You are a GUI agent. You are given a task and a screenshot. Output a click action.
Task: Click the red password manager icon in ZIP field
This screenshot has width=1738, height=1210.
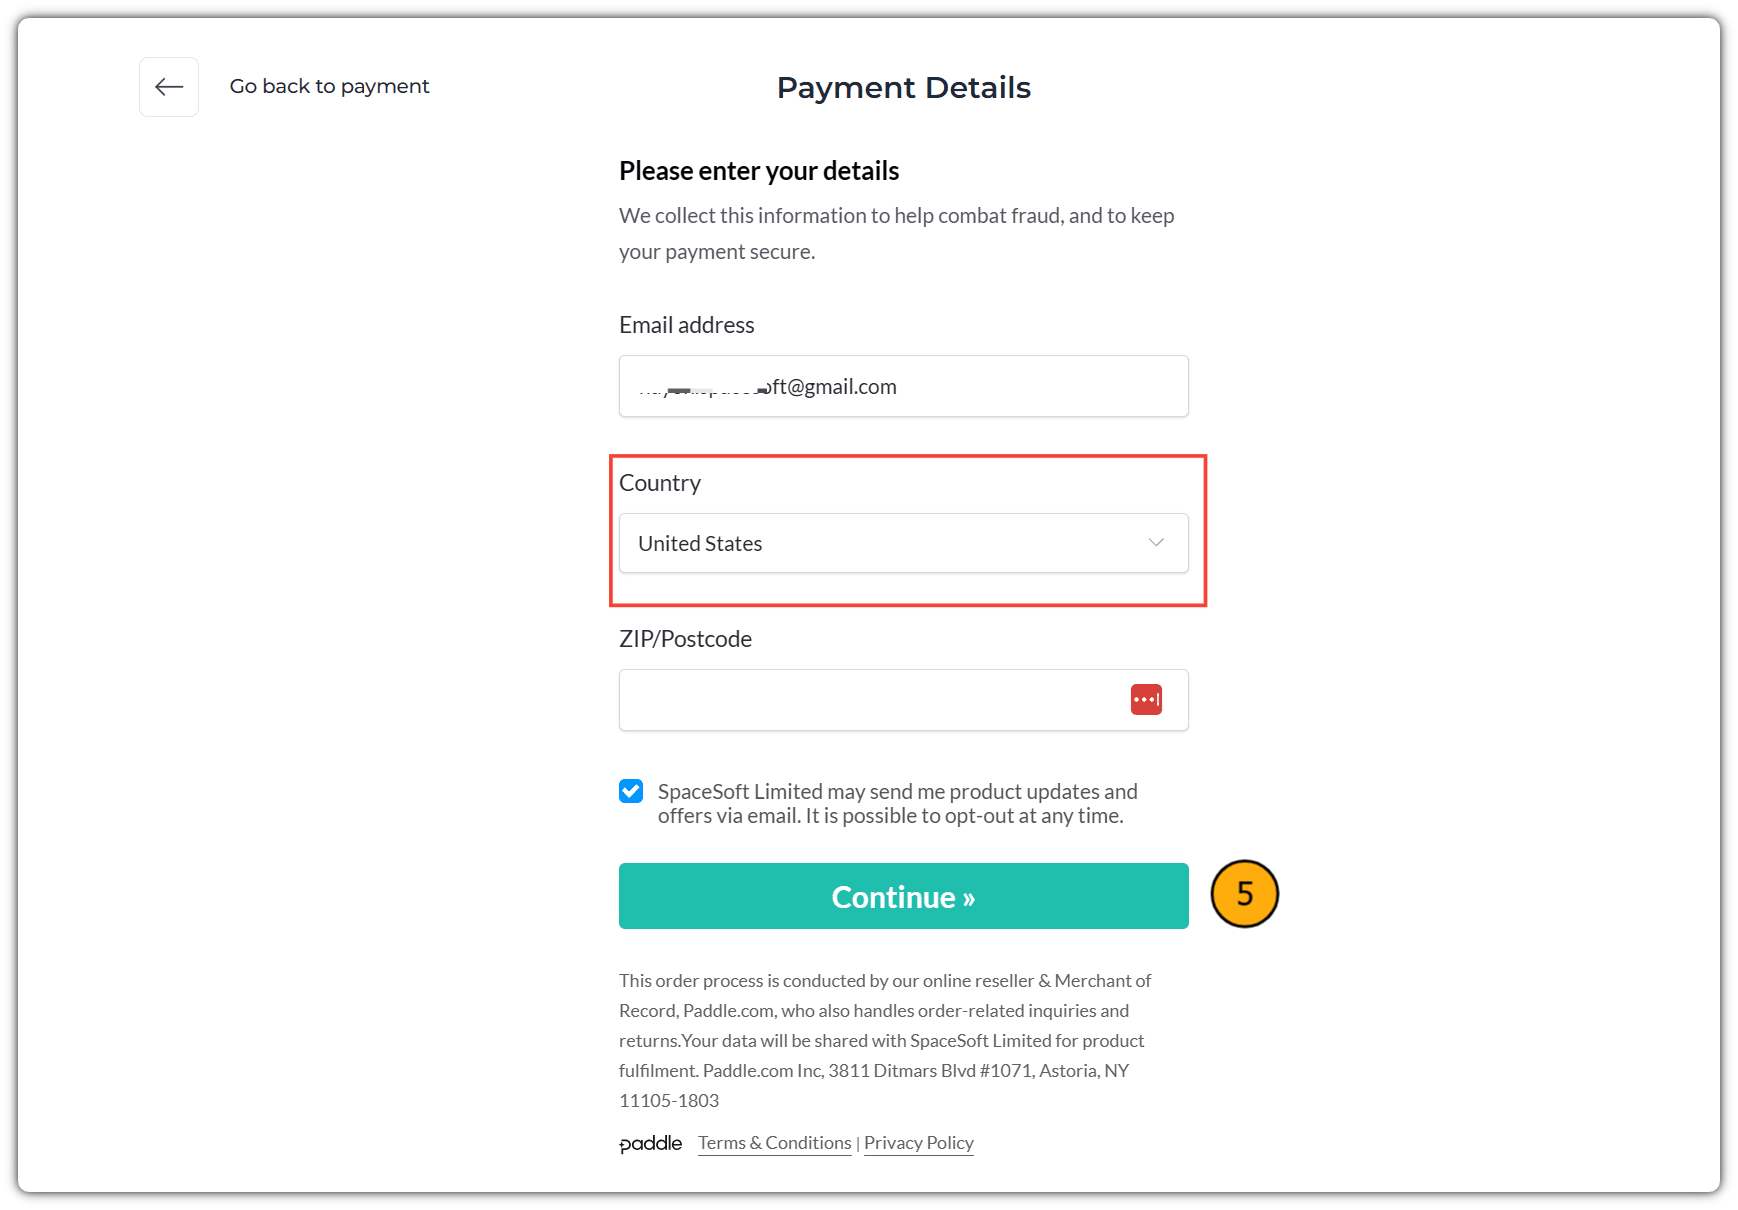pyautogui.click(x=1146, y=699)
